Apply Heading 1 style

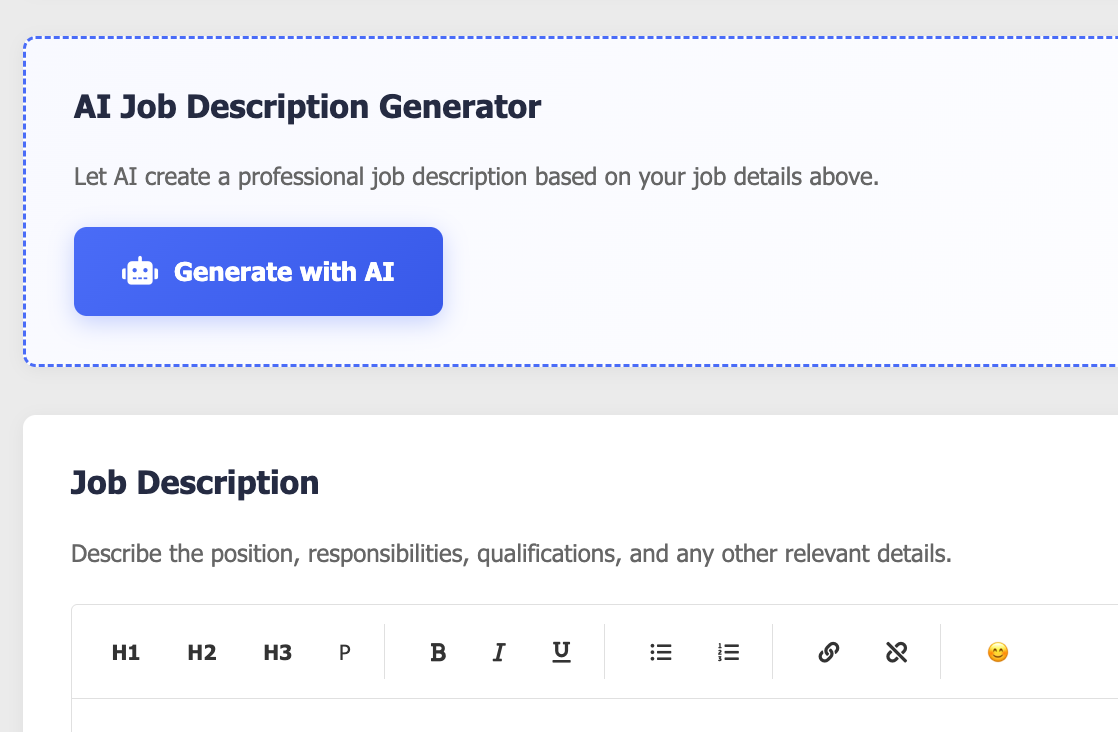tap(126, 652)
